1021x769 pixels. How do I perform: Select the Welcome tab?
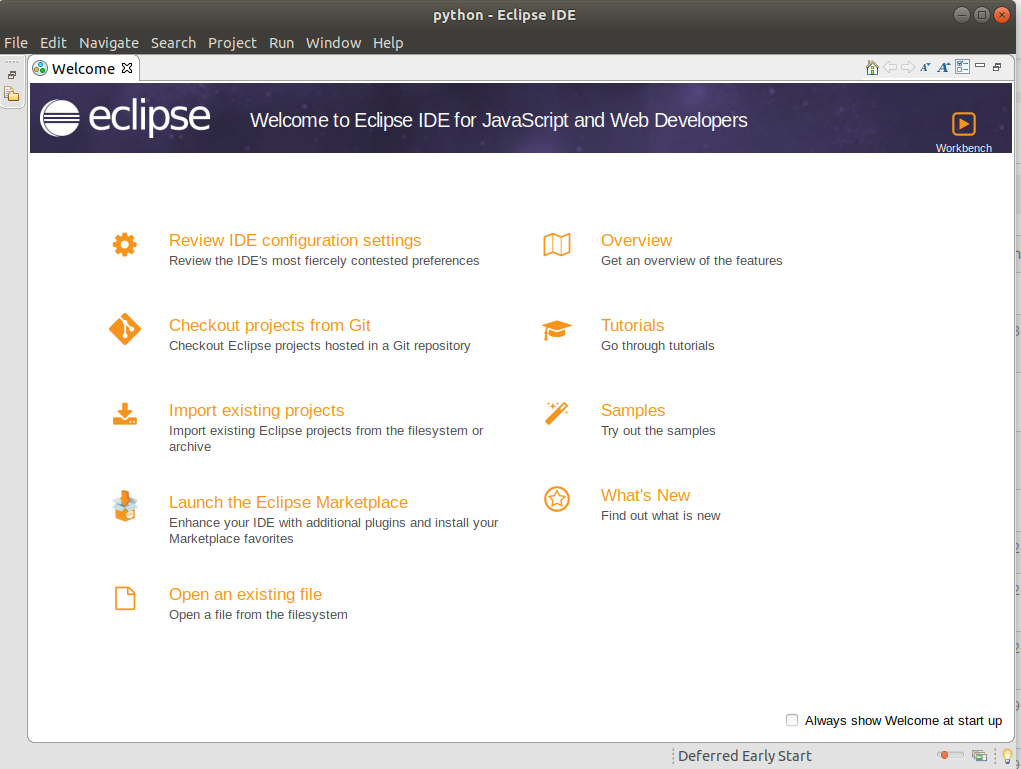pyautogui.click(x=83, y=68)
